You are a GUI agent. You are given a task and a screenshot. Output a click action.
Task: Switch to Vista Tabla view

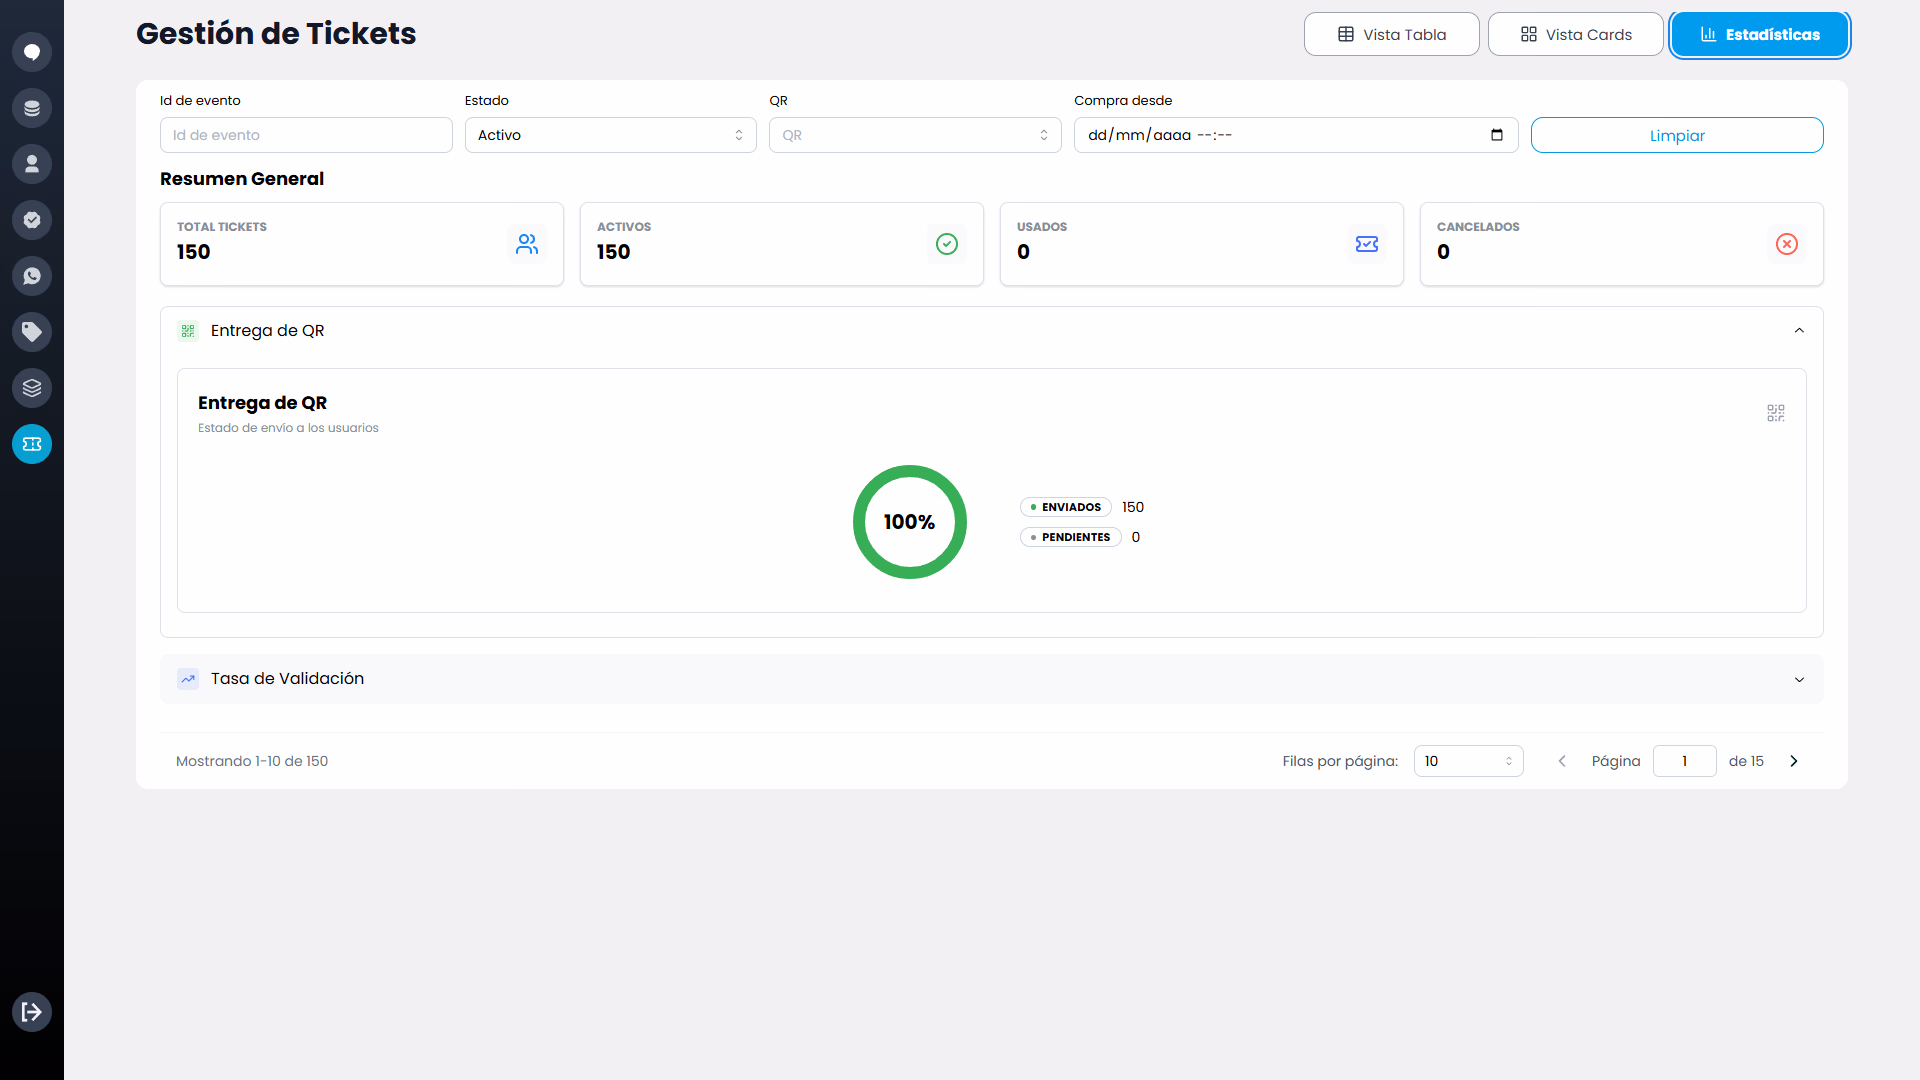pos(1391,34)
